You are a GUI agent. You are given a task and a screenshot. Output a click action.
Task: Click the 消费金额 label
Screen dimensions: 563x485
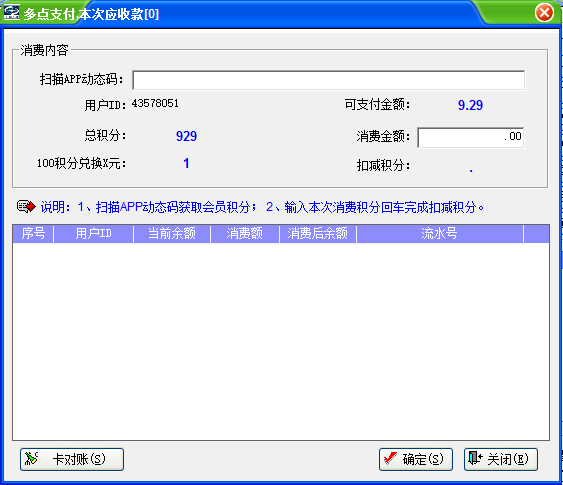pos(383,136)
